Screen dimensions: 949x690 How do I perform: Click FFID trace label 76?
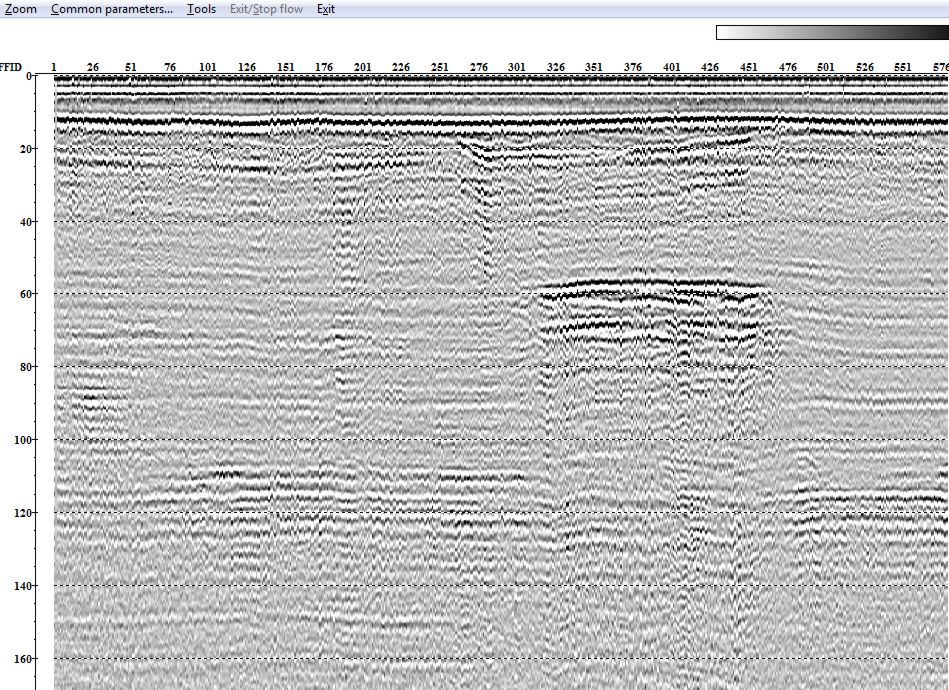tap(170, 67)
